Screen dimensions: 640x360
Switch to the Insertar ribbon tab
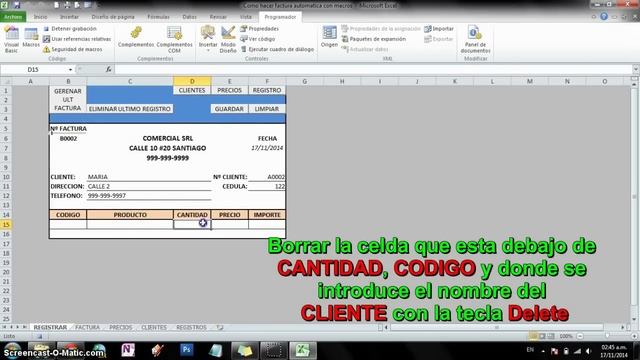[69, 17]
